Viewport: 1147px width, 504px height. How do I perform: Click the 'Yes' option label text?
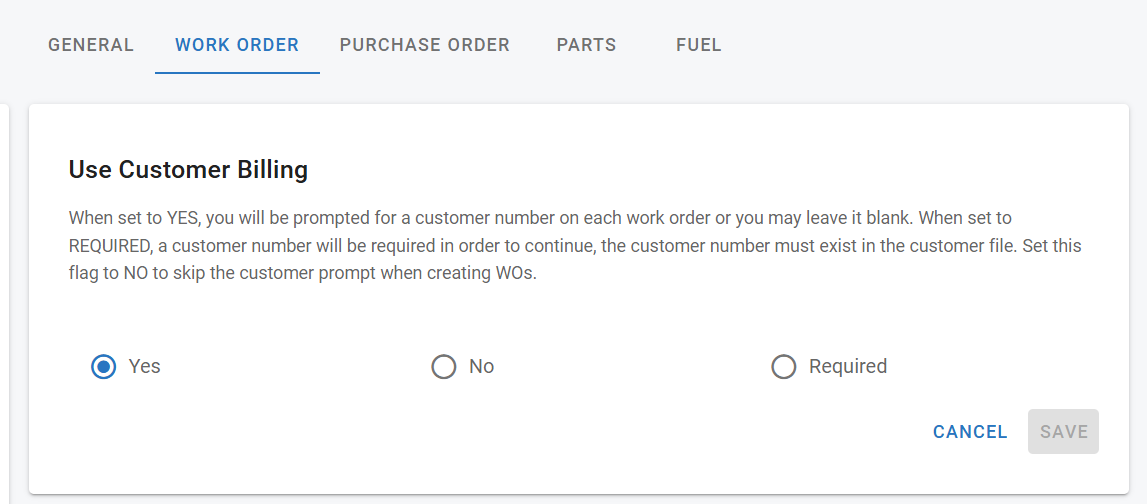coord(145,367)
